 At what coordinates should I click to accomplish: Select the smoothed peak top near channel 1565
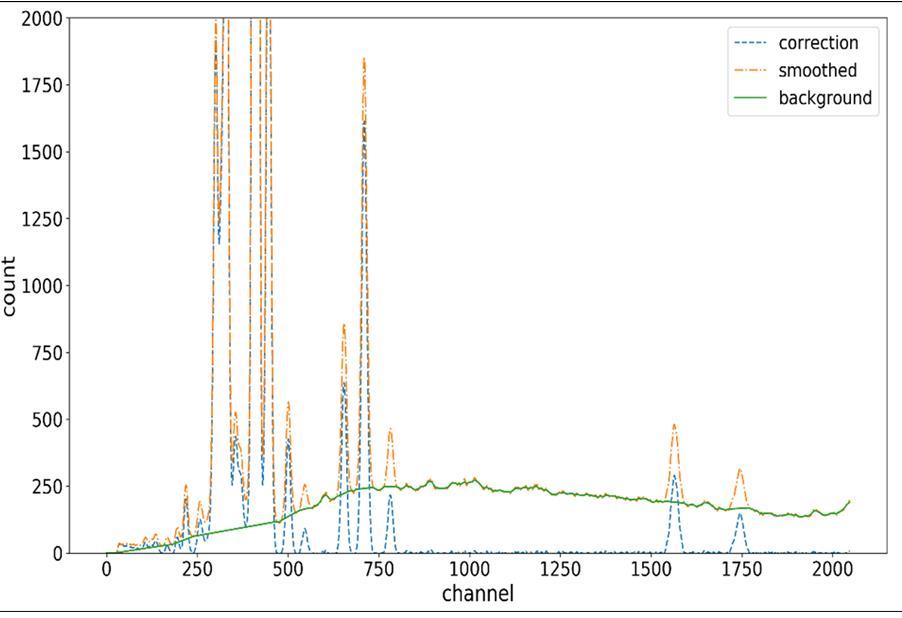(x=674, y=424)
